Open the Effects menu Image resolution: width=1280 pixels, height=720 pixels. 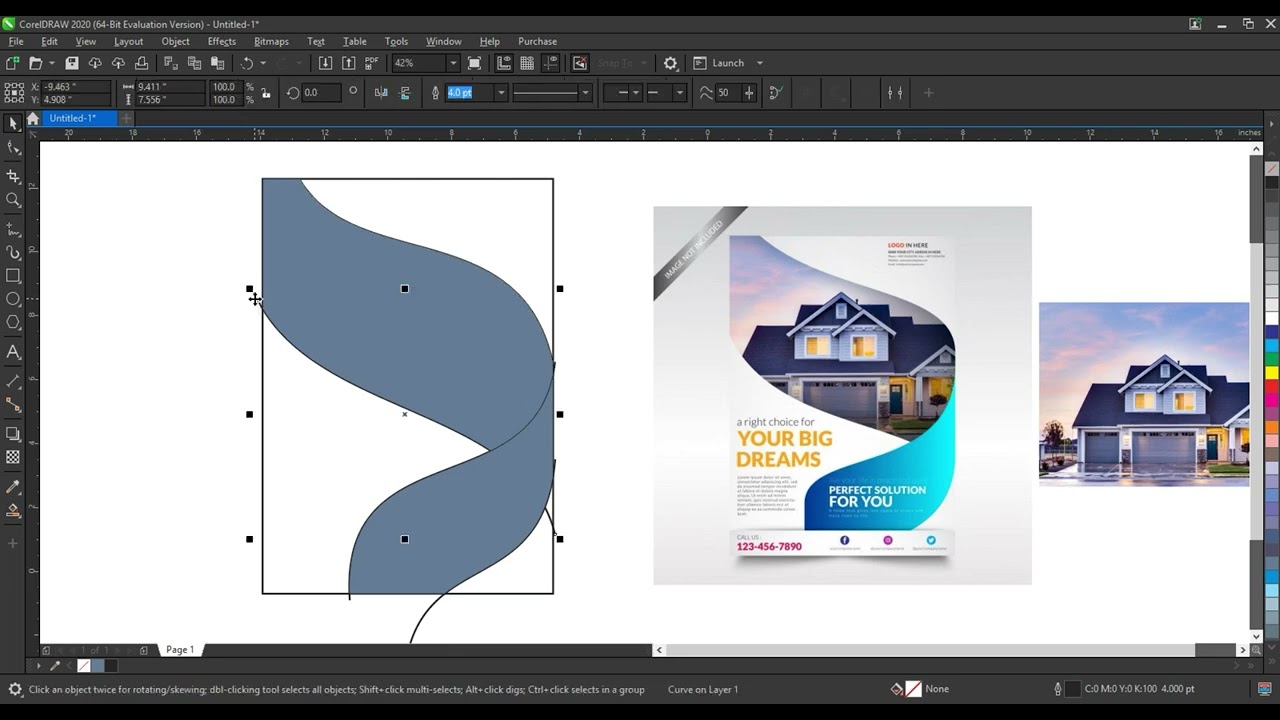pyautogui.click(x=222, y=41)
